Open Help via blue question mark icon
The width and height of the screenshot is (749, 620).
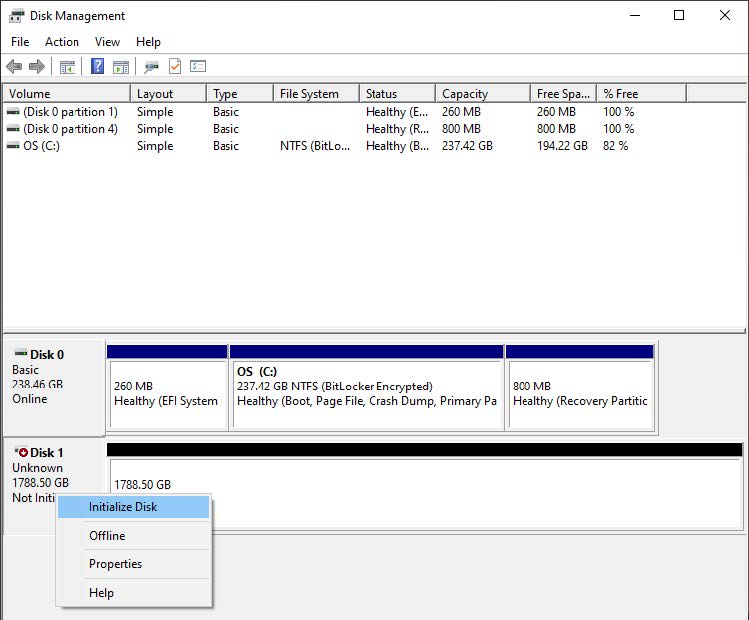[97, 67]
